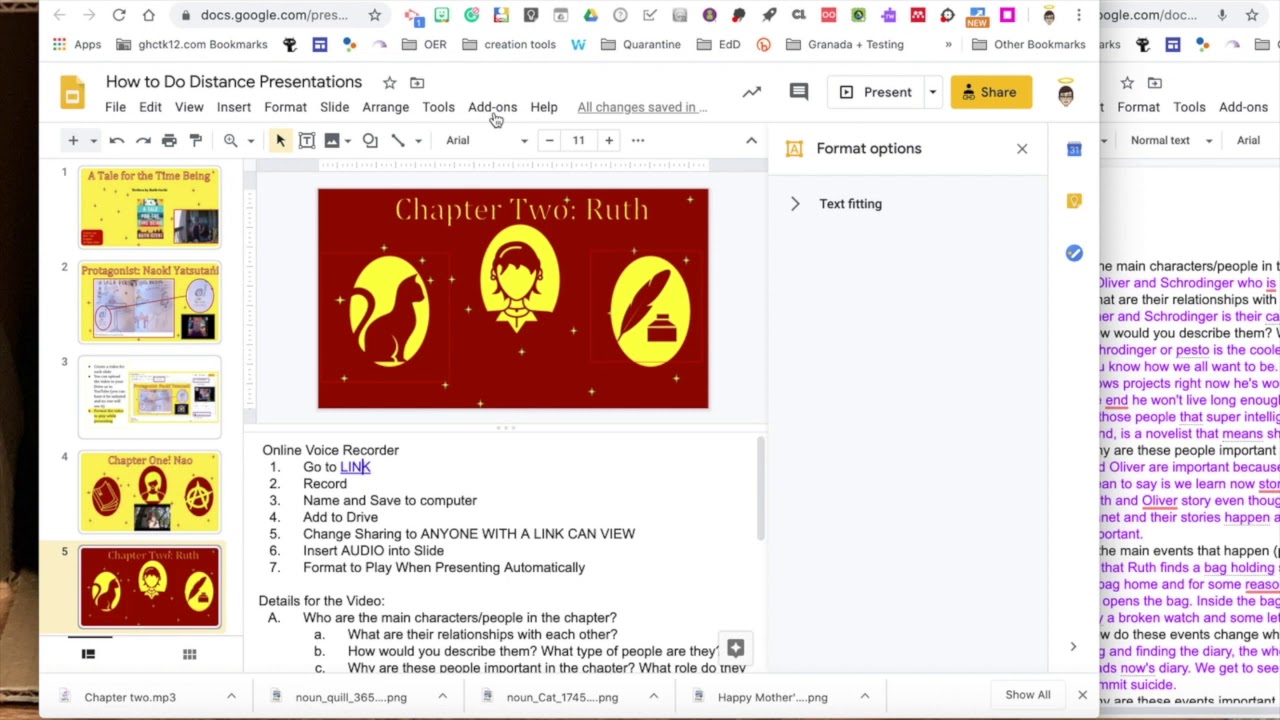
Task: Switch to filmstrip view icon
Action: 88,654
